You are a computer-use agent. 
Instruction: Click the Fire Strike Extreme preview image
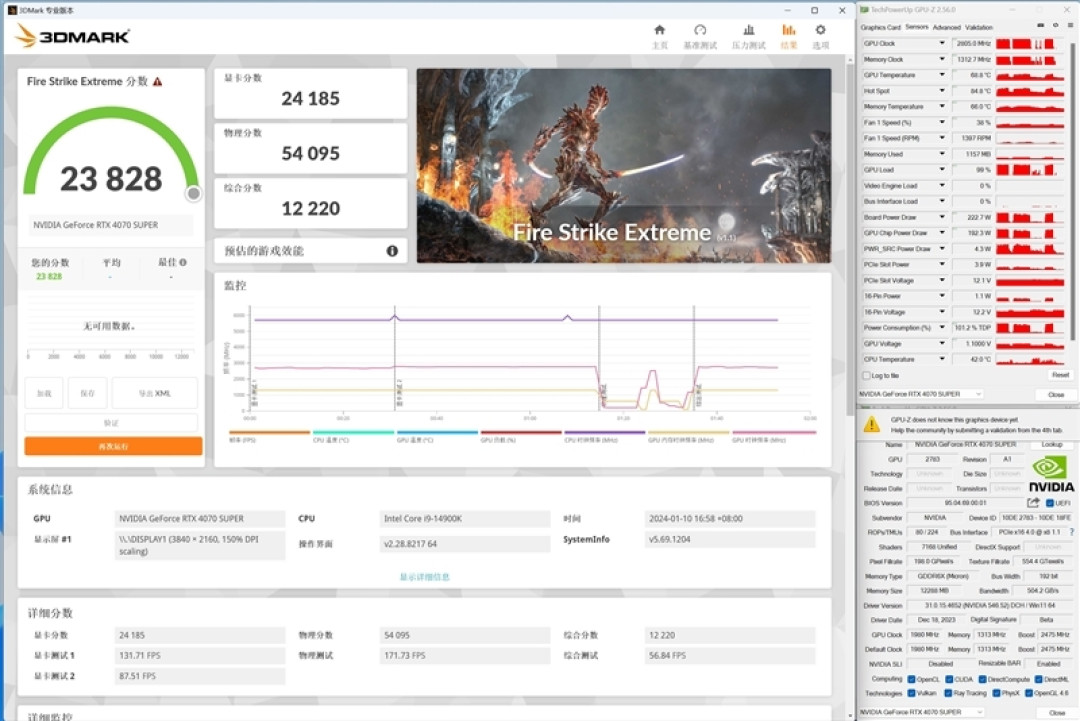click(623, 165)
